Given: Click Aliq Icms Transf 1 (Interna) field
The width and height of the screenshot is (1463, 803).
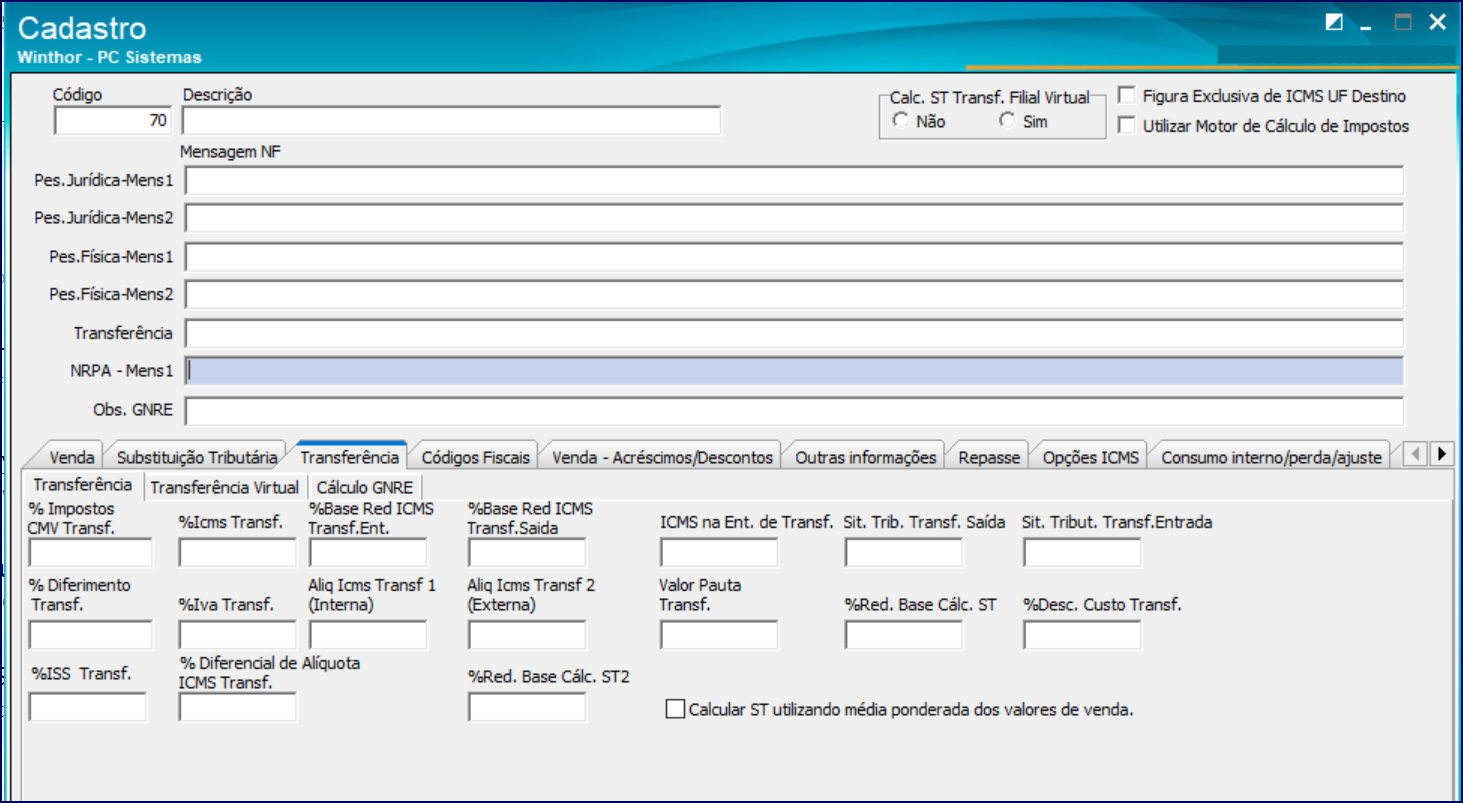Looking at the screenshot, I should (368, 635).
